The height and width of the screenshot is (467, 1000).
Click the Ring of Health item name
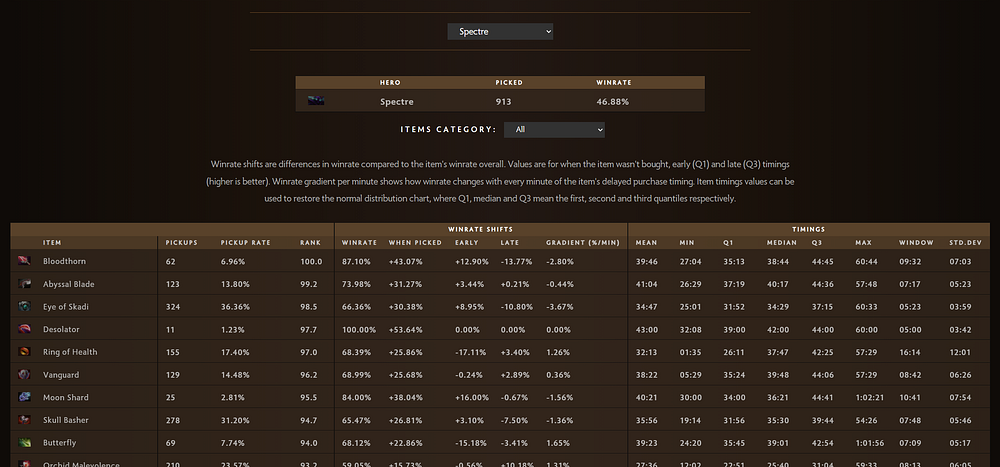70,352
